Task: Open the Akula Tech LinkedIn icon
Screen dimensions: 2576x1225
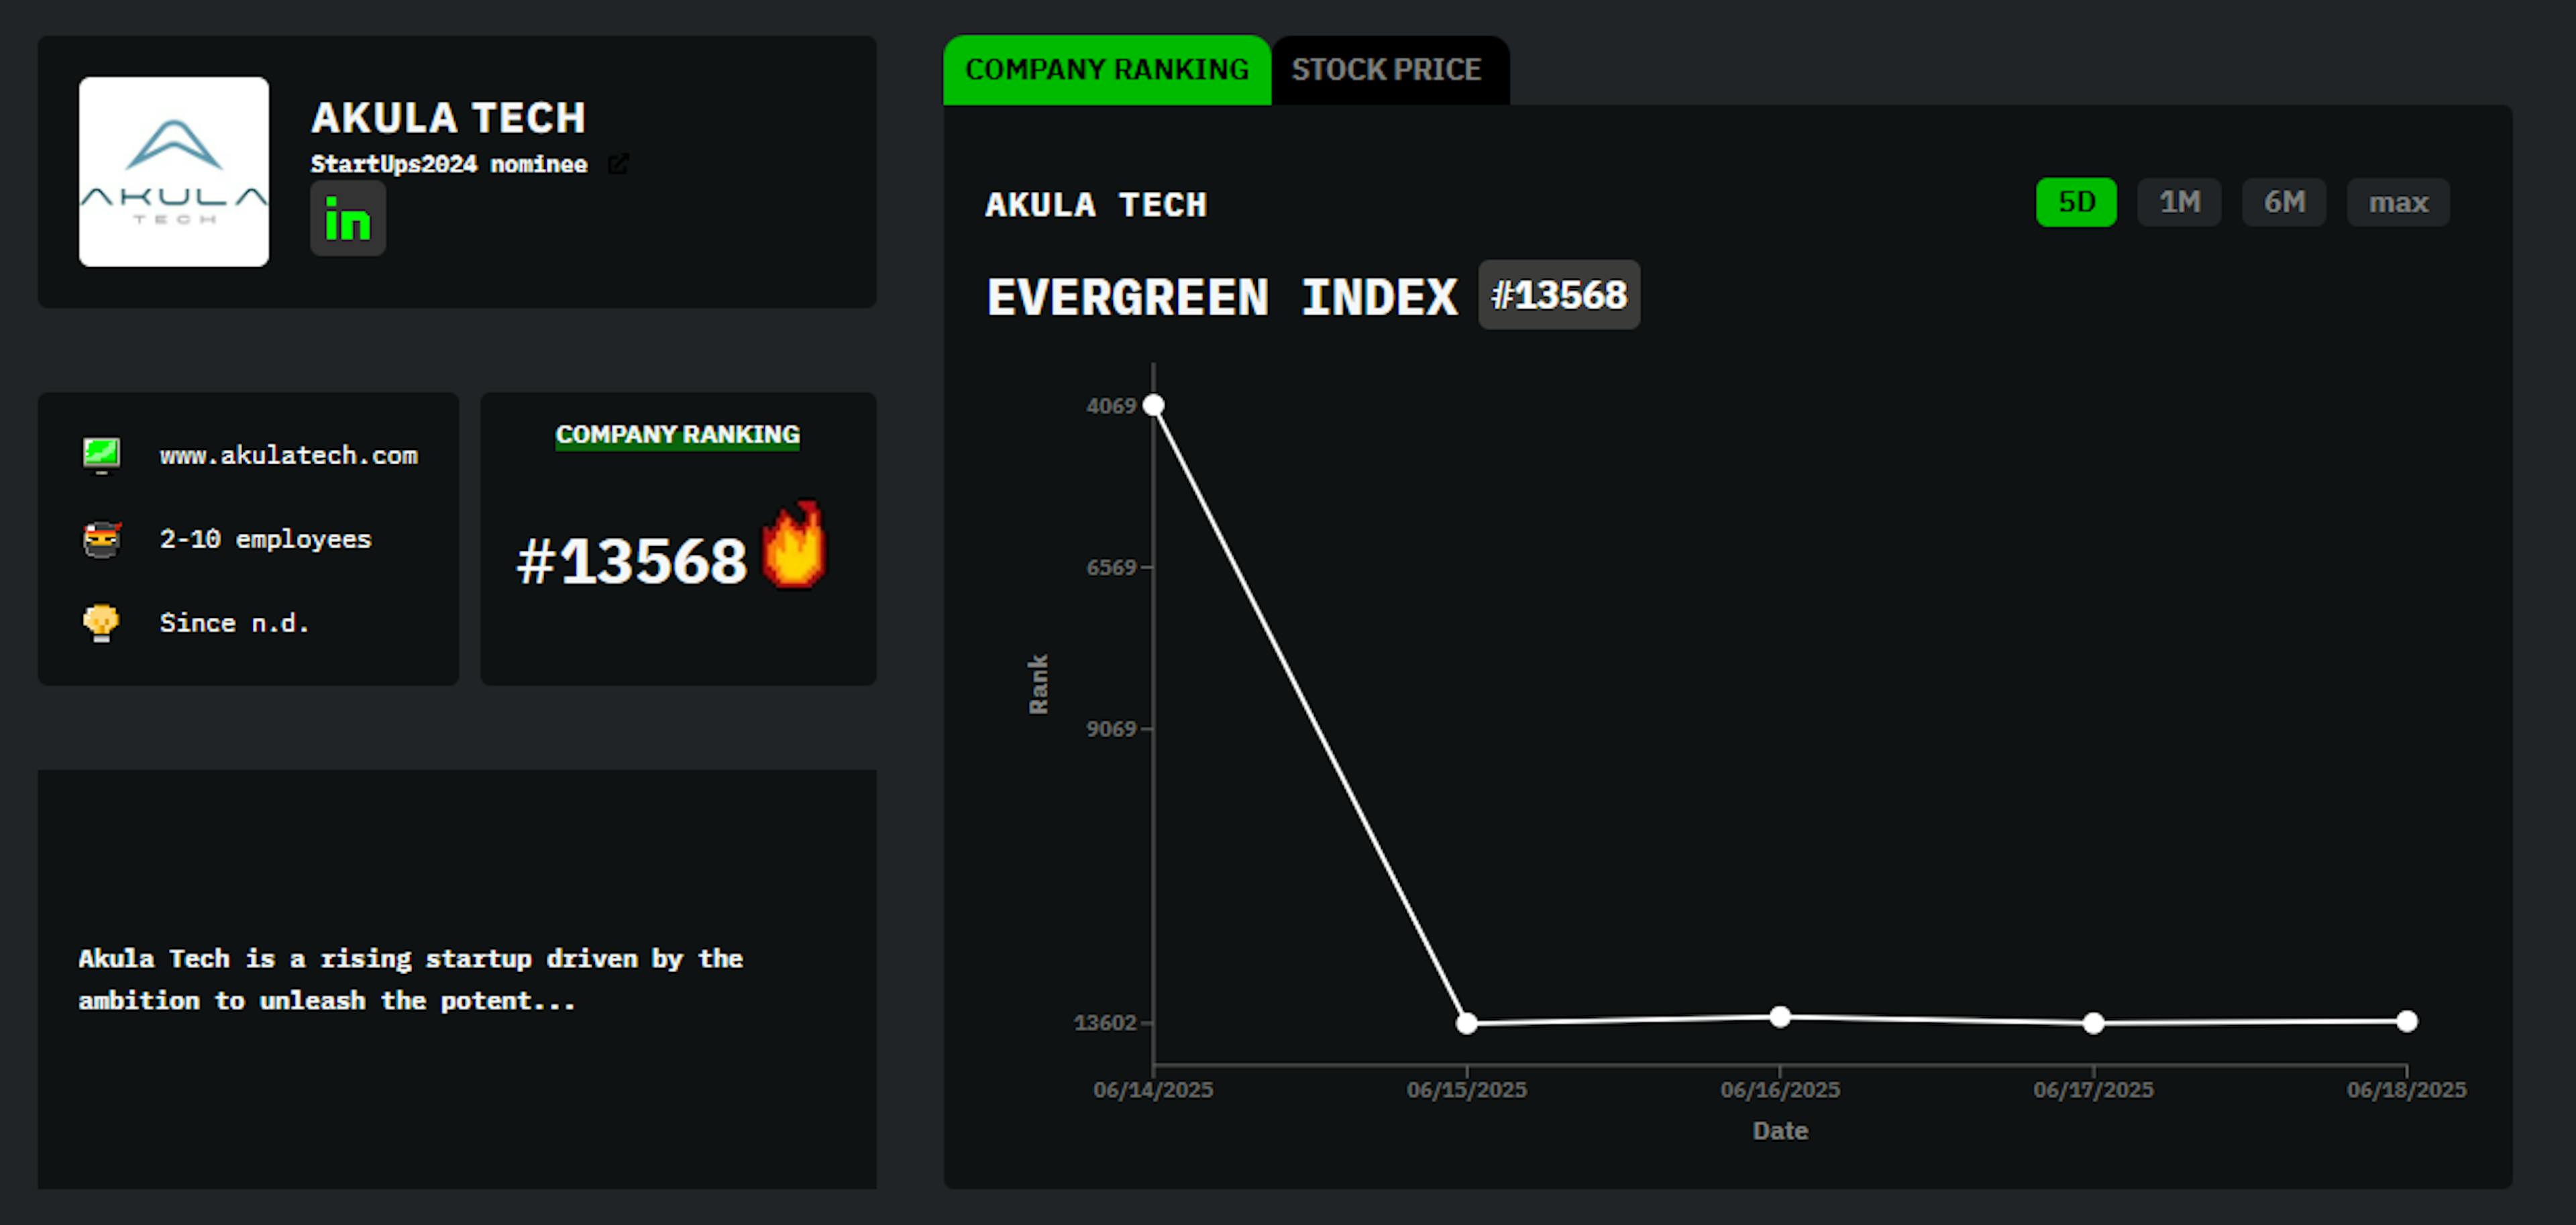Action: point(347,218)
